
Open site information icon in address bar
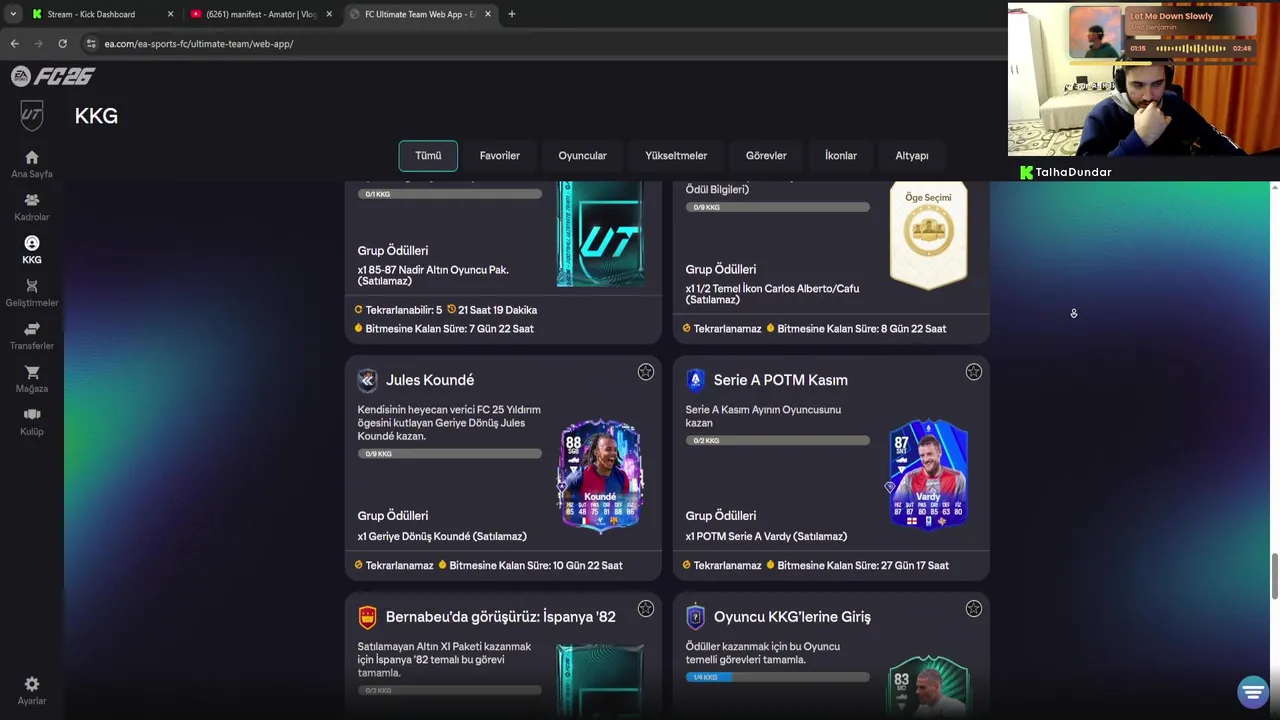click(x=91, y=44)
